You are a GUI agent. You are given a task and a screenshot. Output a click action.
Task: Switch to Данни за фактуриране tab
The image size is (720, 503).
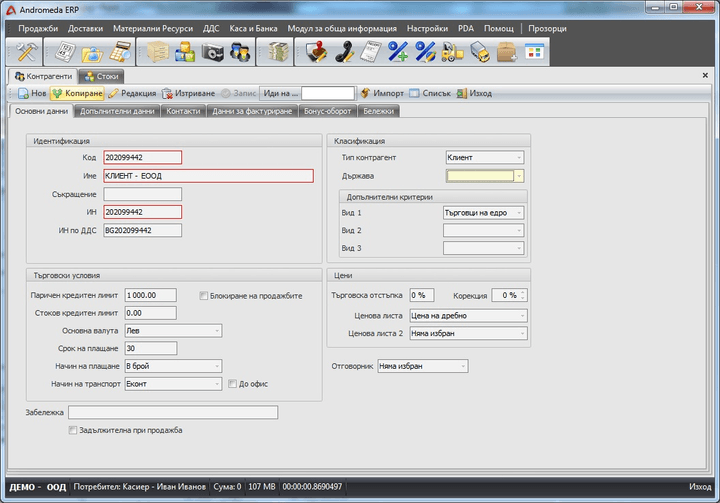(x=252, y=111)
